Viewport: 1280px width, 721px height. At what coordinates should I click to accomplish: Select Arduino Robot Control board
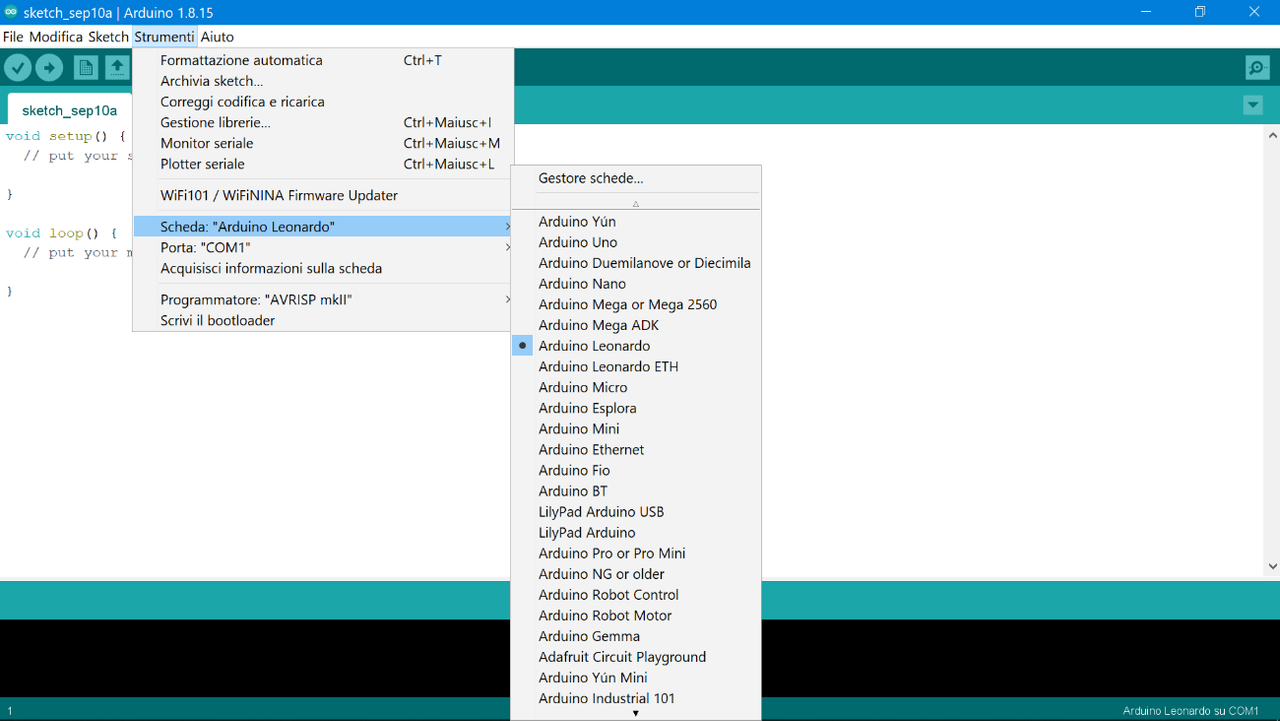[x=636, y=595]
